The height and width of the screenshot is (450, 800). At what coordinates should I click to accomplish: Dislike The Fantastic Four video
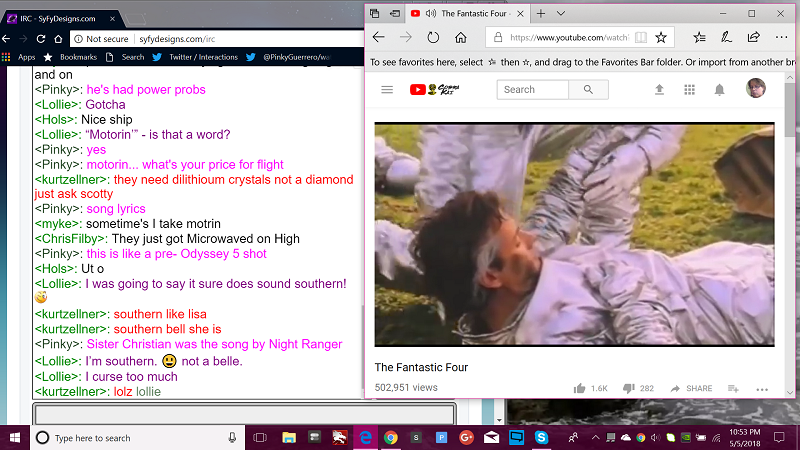point(638,388)
